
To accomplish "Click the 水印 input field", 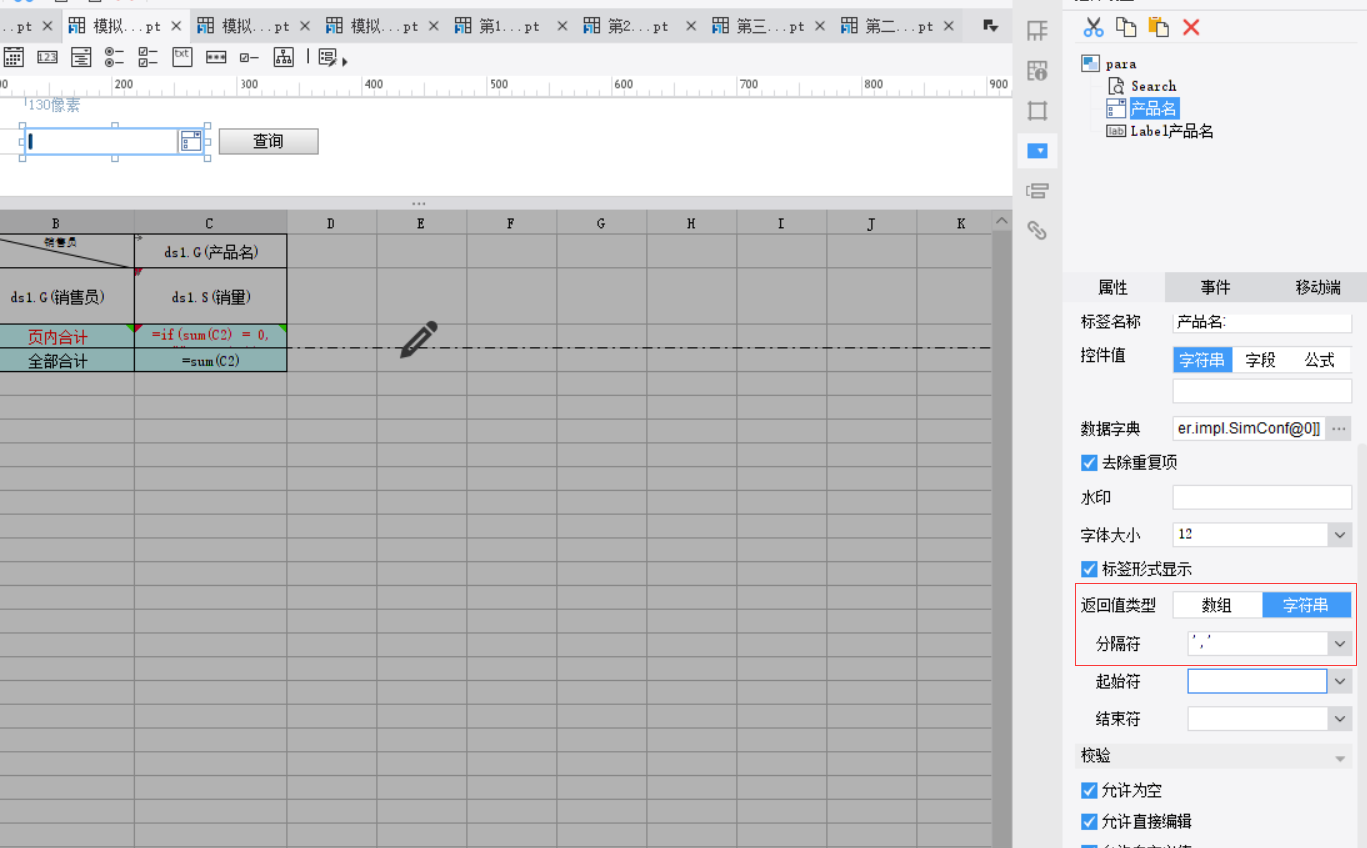I will (x=1262, y=497).
